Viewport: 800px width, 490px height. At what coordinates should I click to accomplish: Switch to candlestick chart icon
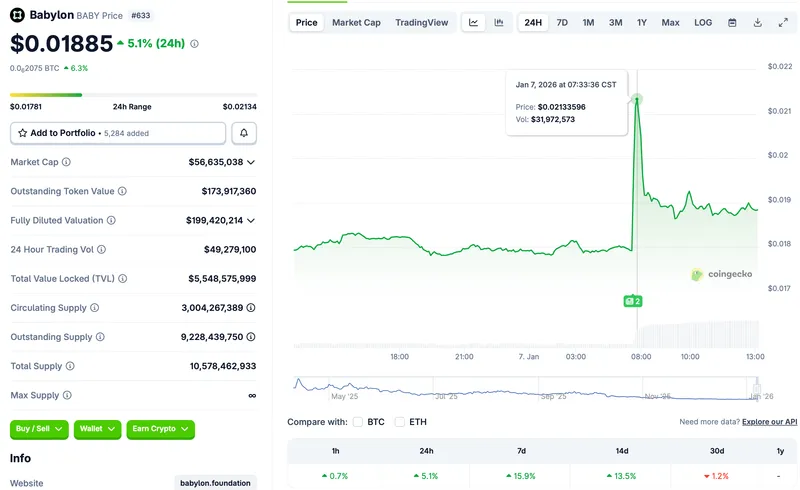click(x=499, y=22)
